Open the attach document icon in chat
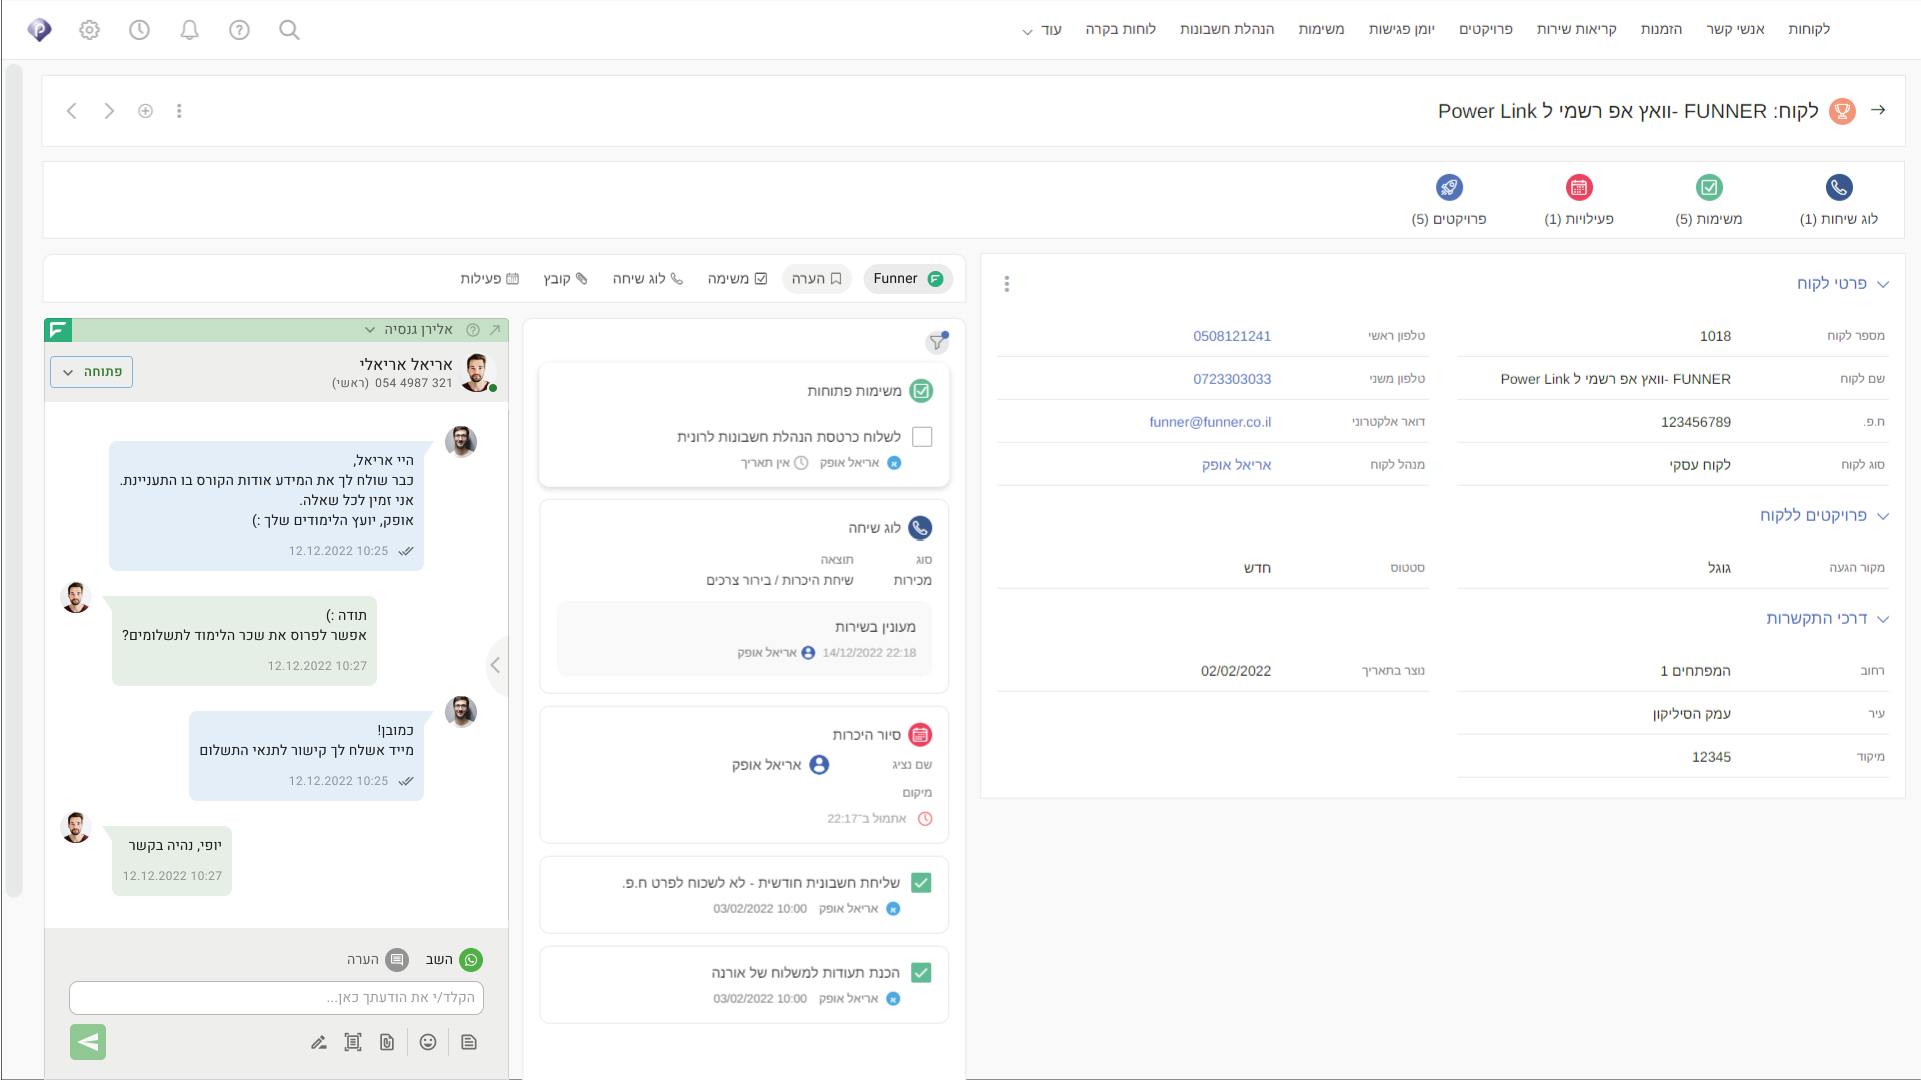The height and width of the screenshot is (1081, 1921). (x=387, y=1042)
